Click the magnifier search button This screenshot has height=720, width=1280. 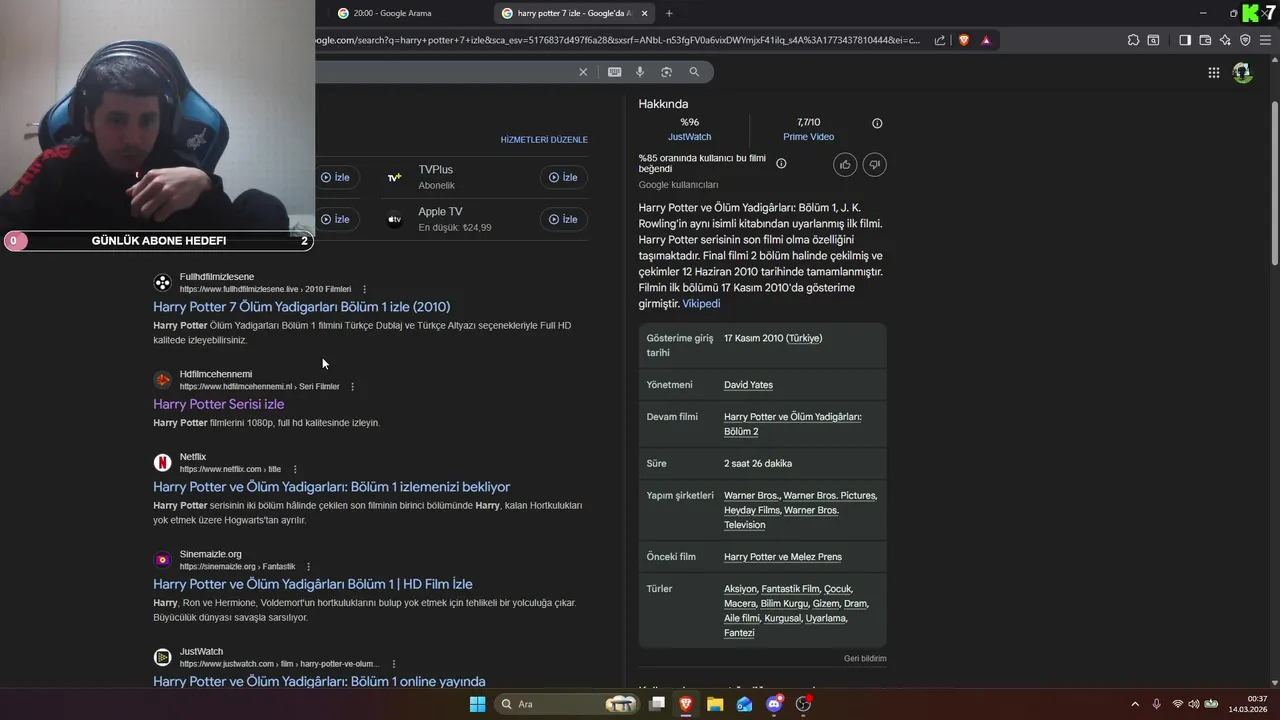click(694, 72)
